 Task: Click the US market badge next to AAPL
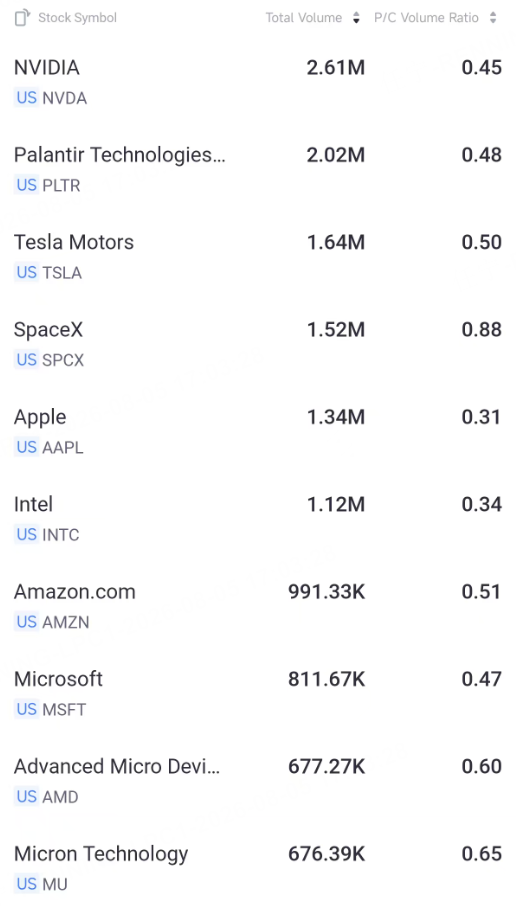point(27,447)
